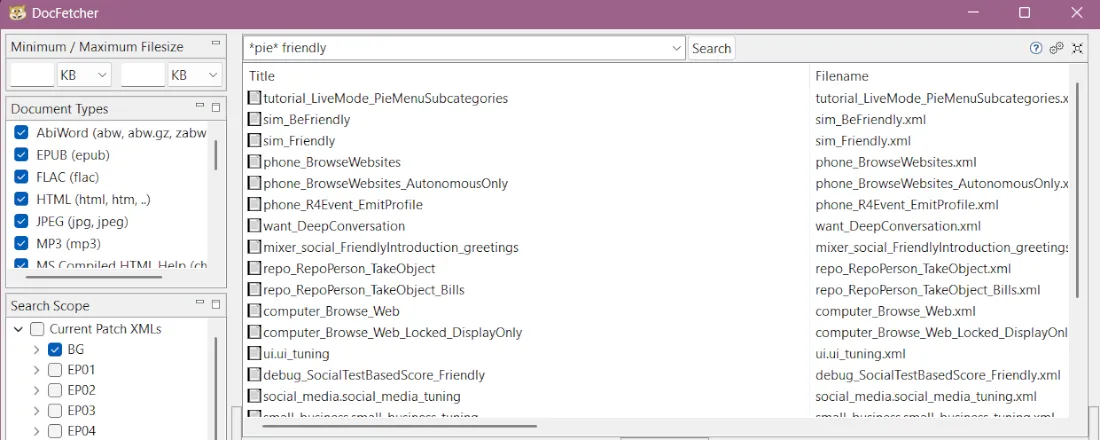
Task: Open the search history dropdown arrow
Action: pyautogui.click(x=676, y=48)
